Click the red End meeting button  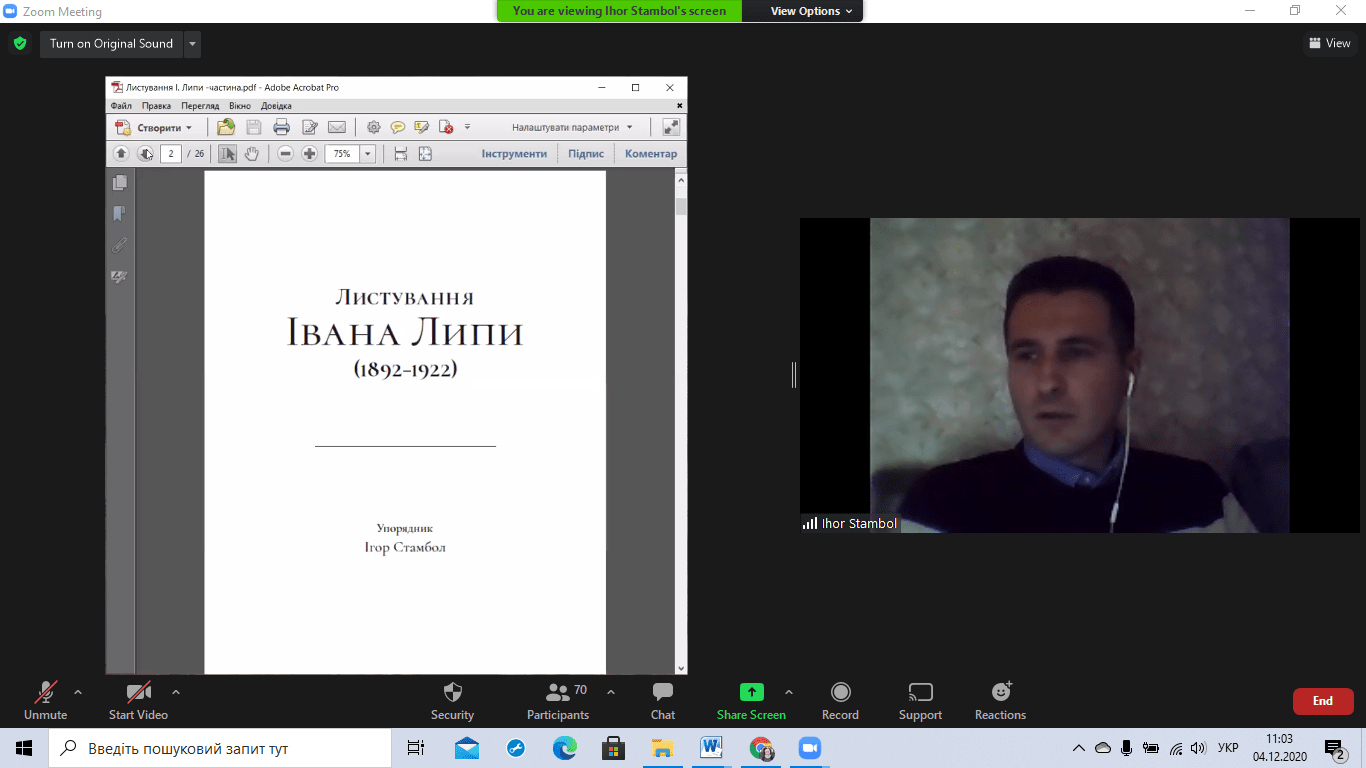pyautogui.click(x=1322, y=701)
